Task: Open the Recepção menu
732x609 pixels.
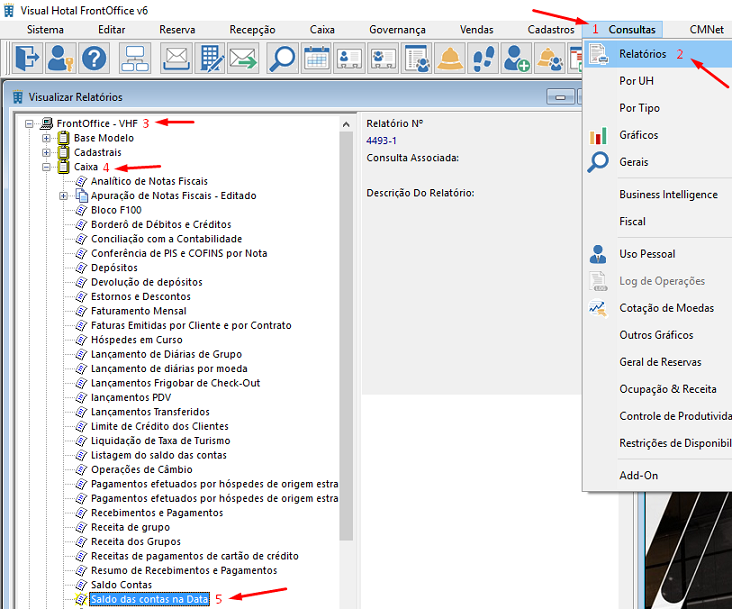Action: (x=253, y=29)
